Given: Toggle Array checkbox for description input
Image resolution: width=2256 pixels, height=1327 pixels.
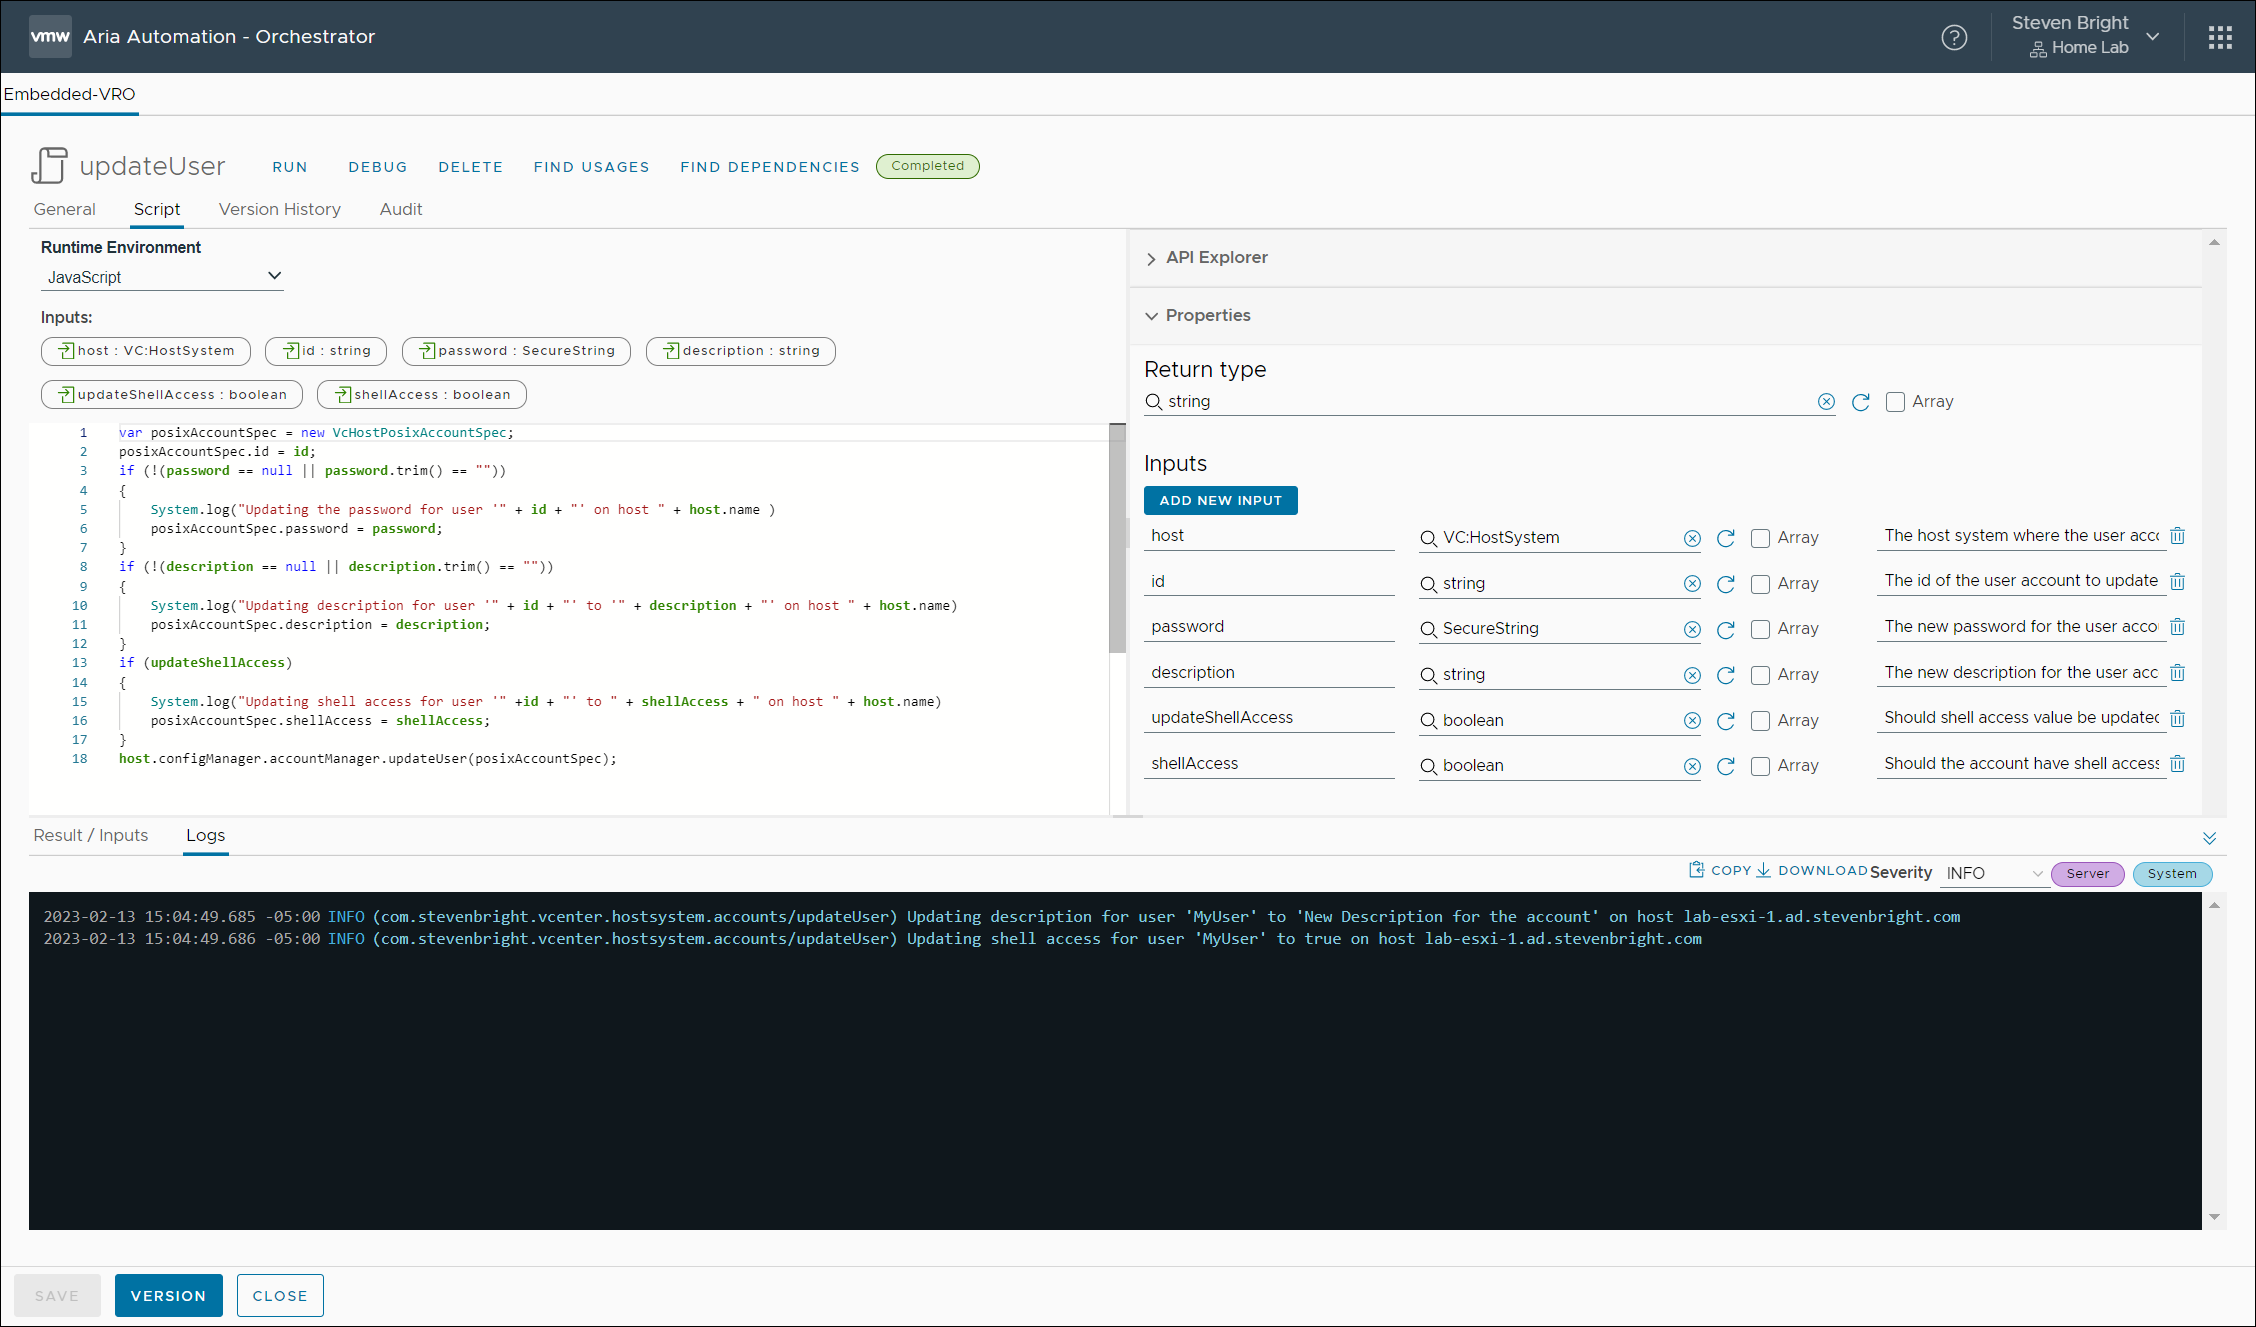Looking at the screenshot, I should tap(1760, 676).
